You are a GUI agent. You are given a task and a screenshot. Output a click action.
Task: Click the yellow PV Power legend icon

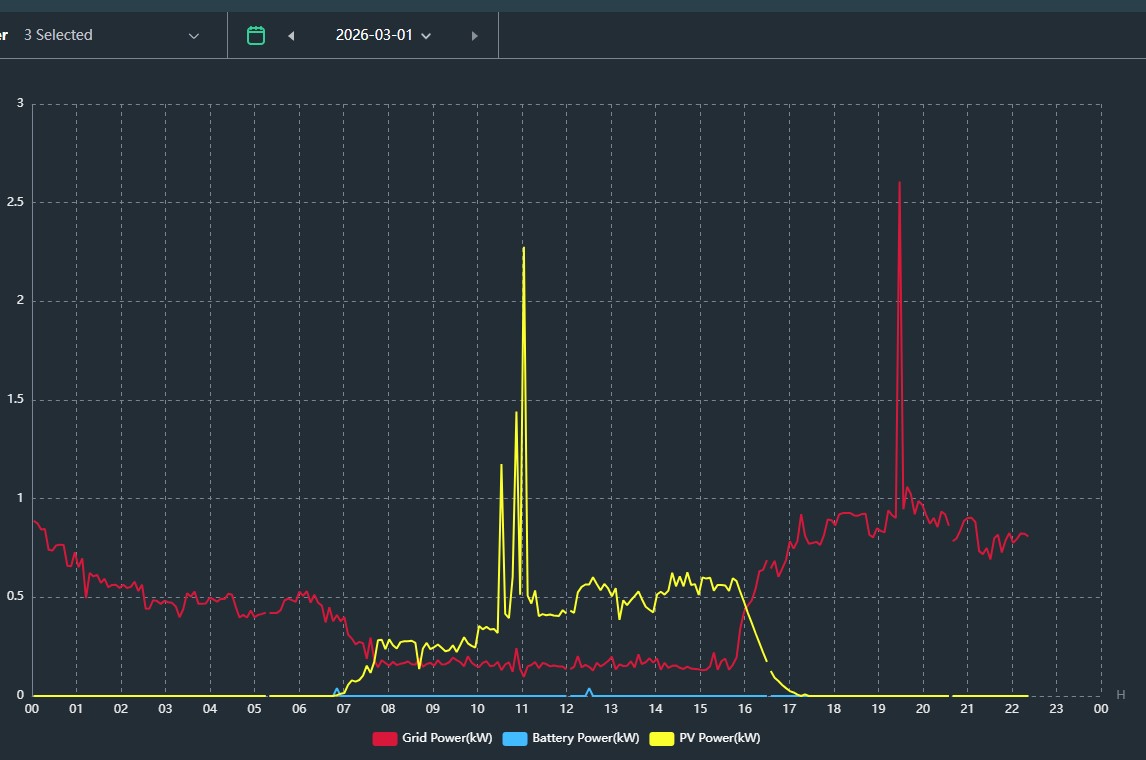point(662,739)
